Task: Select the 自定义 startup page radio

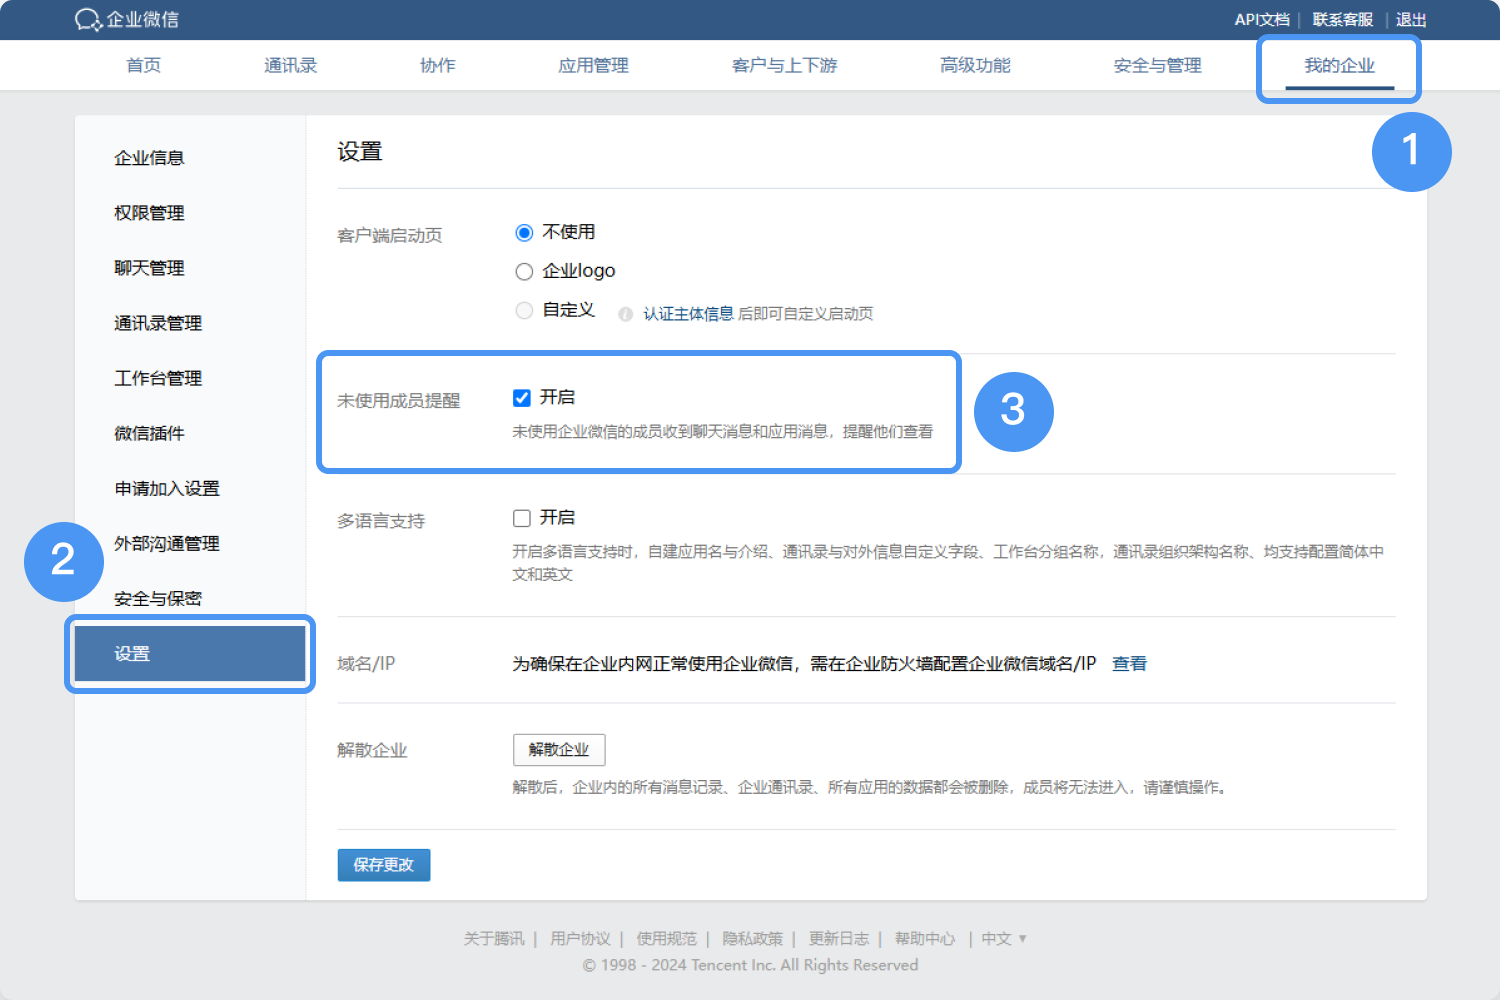Action: [524, 311]
